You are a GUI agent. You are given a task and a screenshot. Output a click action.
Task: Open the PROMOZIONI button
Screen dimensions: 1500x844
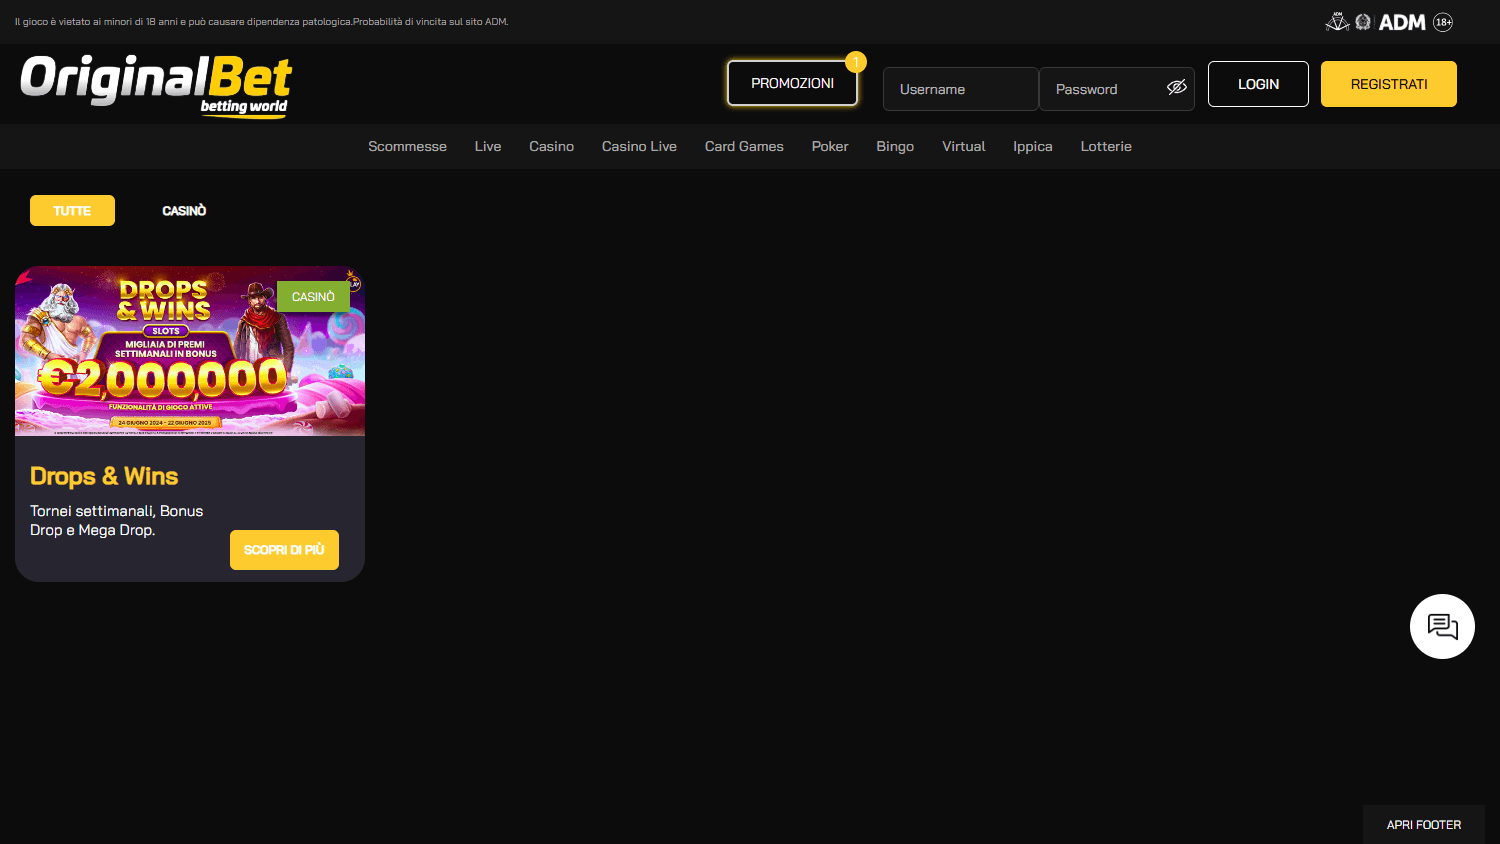pos(792,83)
